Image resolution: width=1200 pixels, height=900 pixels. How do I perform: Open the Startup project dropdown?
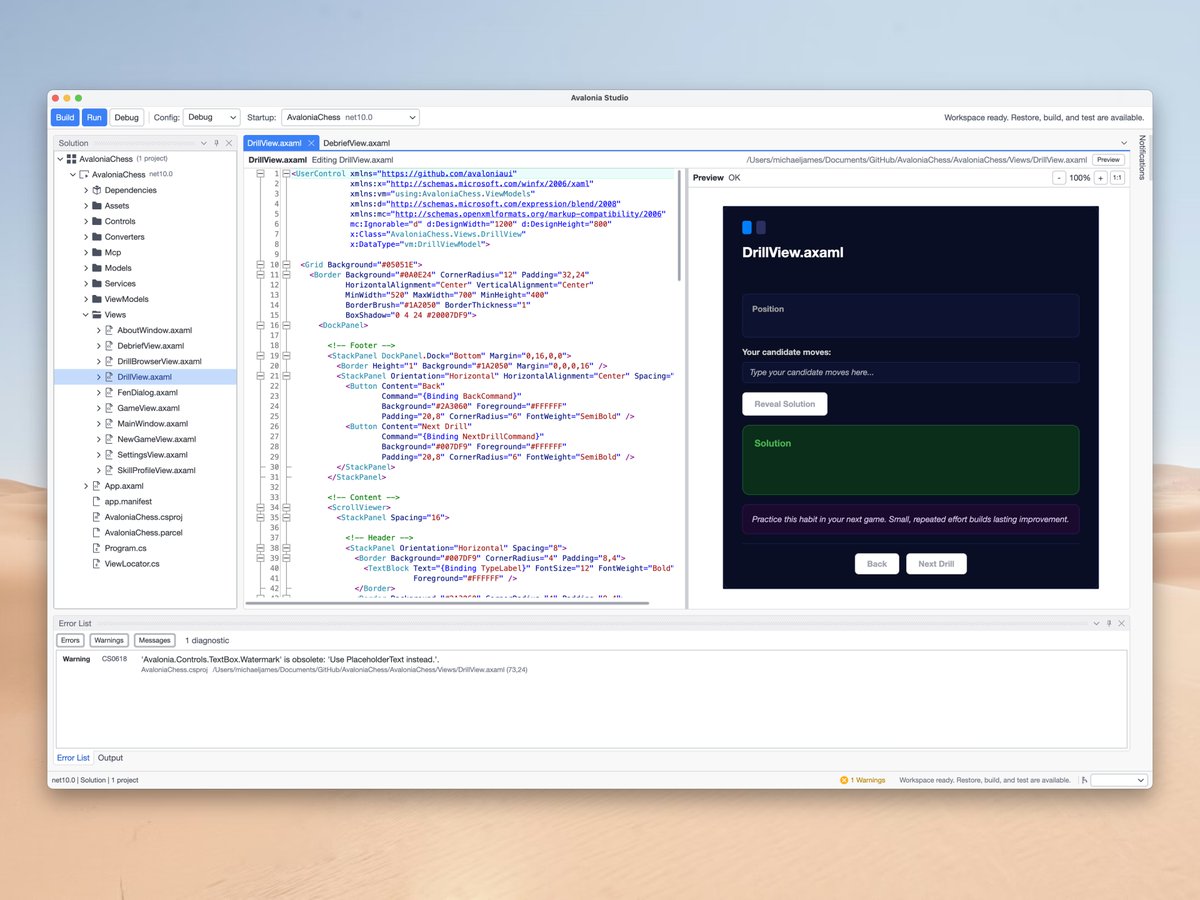[x=350, y=117]
